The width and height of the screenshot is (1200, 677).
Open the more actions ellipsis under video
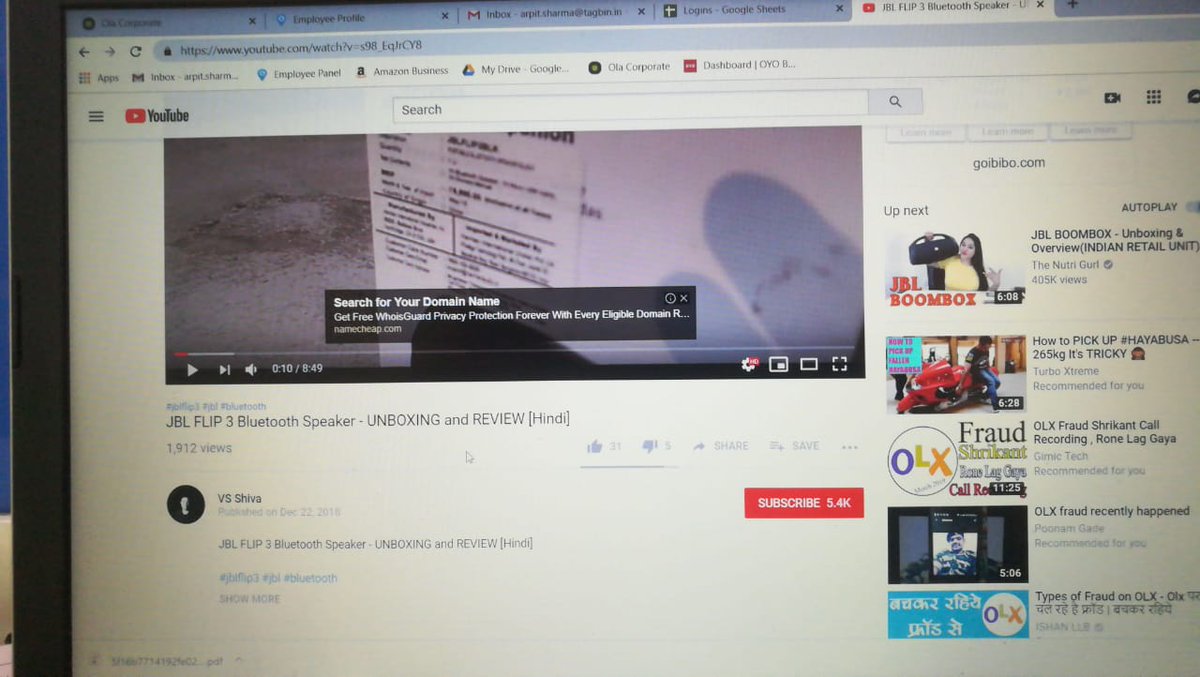[x=850, y=447]
